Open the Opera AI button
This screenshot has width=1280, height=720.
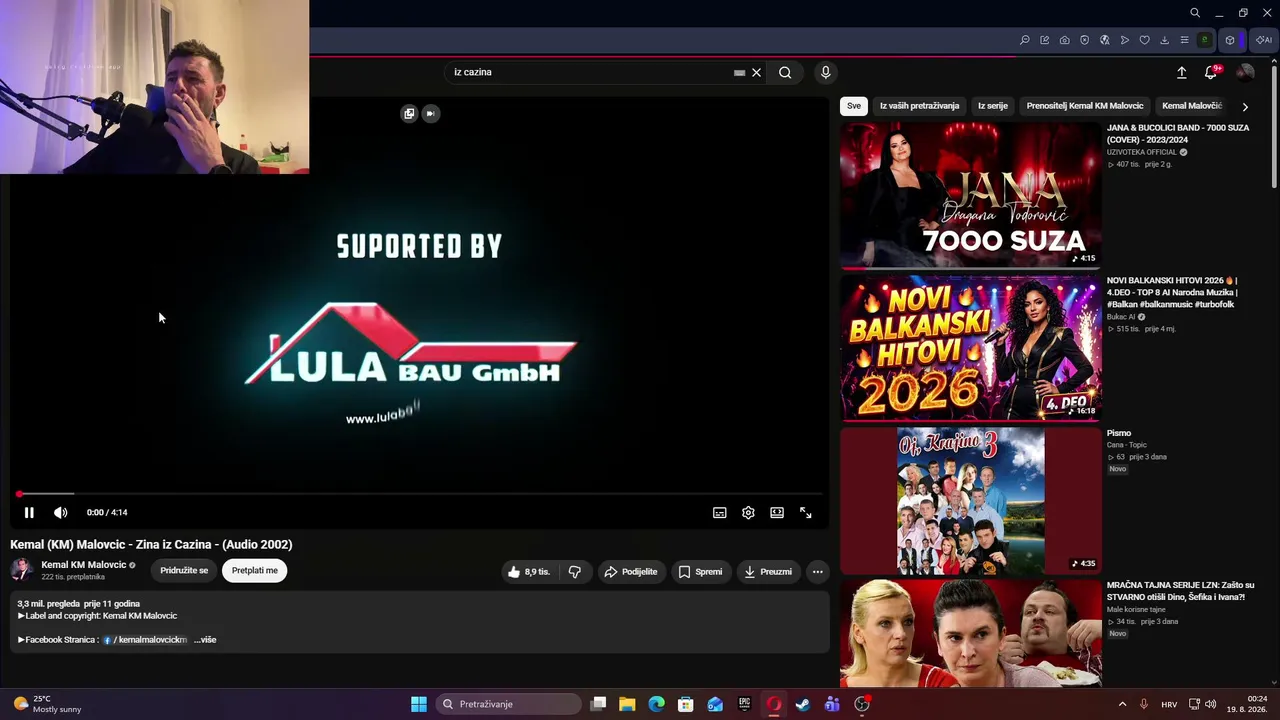(1264, 40)
